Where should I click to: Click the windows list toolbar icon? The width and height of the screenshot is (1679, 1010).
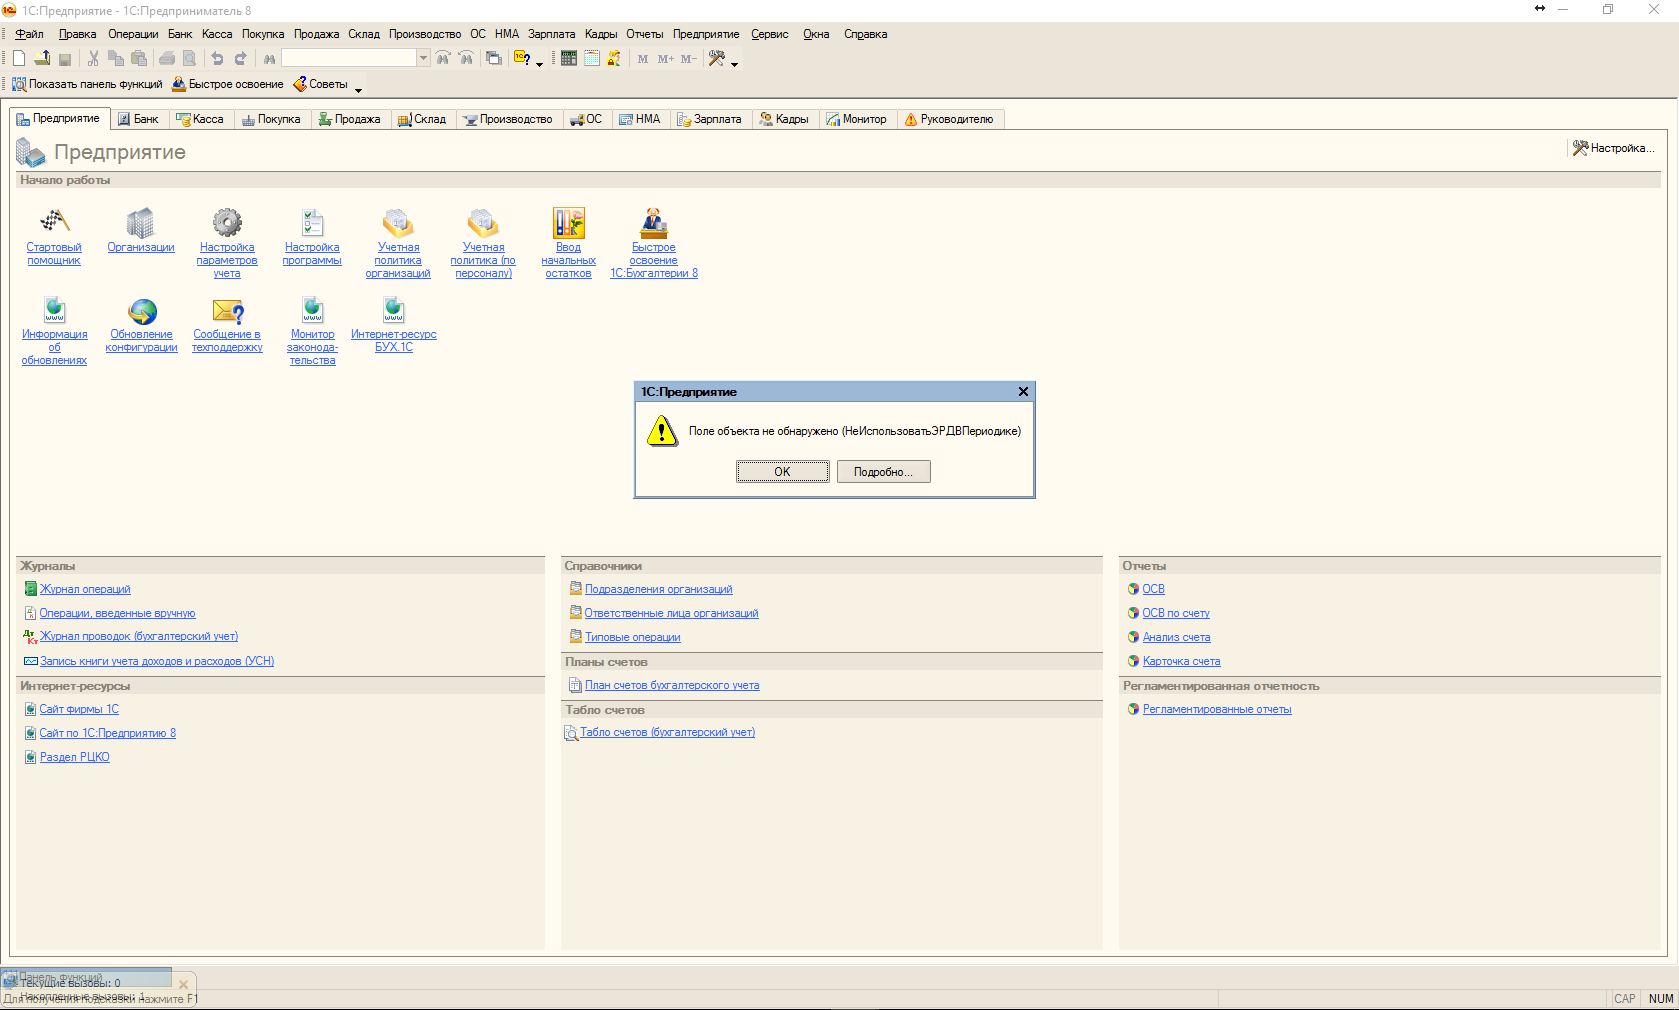pos(494,59)
